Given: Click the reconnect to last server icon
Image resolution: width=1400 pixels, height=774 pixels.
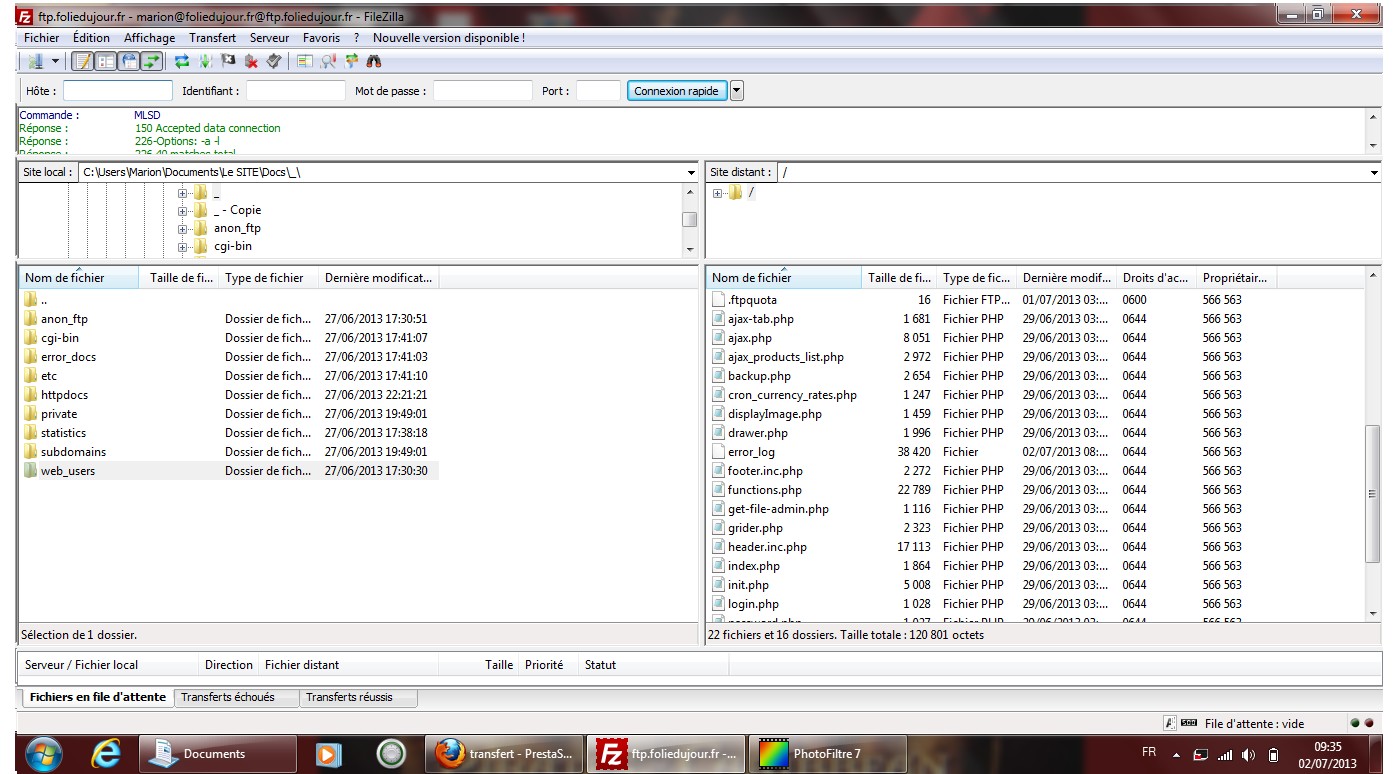Looking at the screenshot, I should point(274,62).
